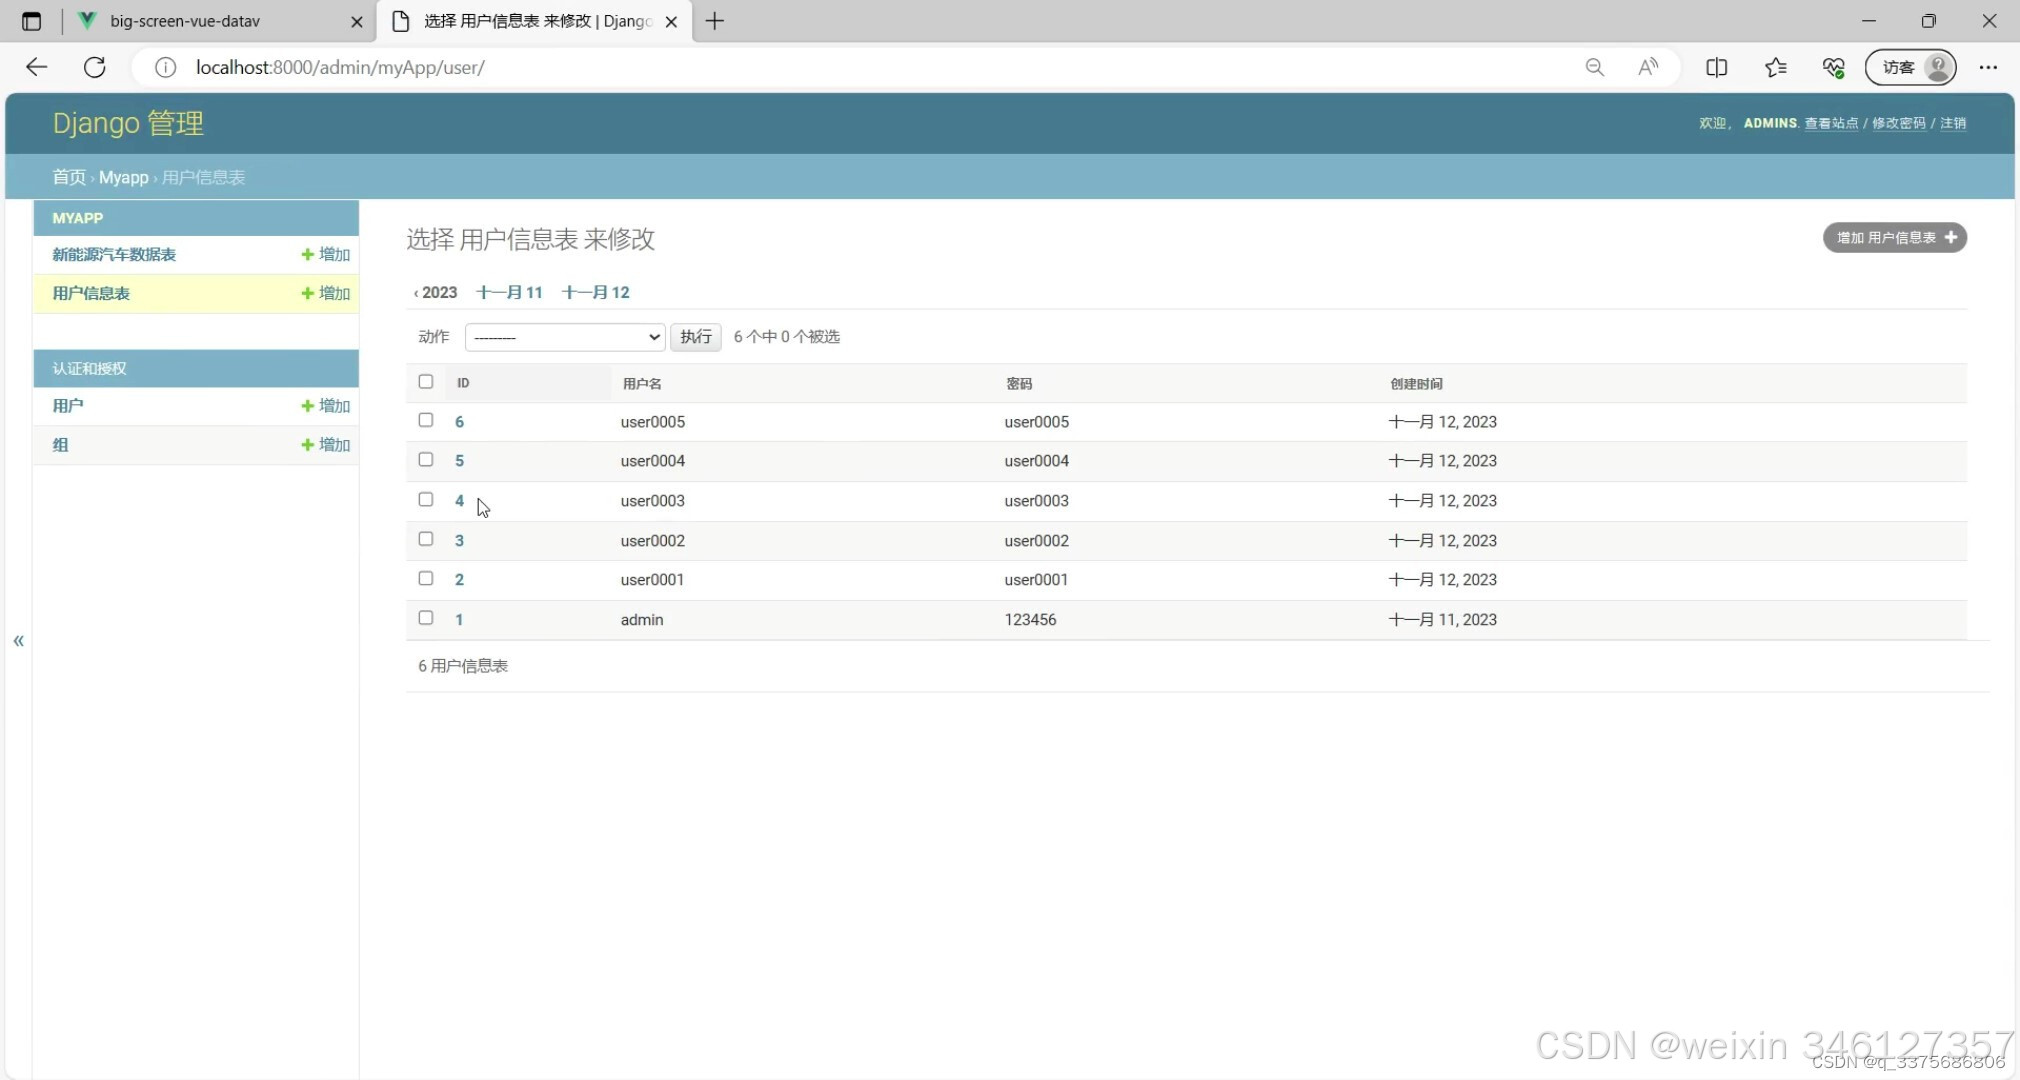
Task: Open 用户信息表 in the sidebar menu
Action: [91, 293]
